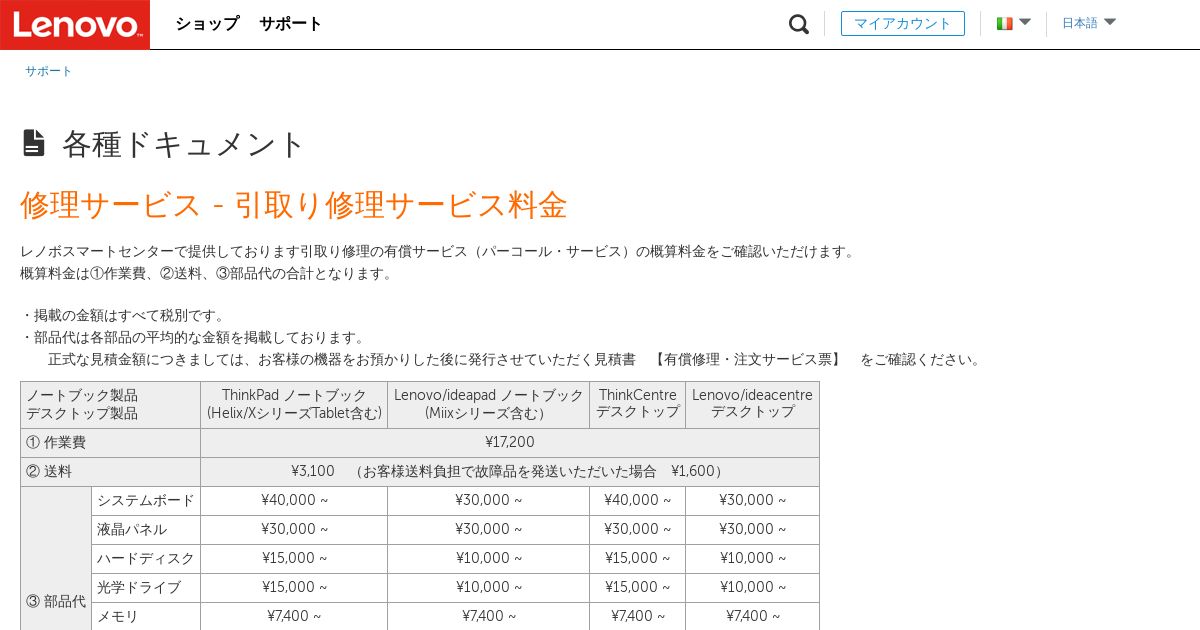Click ThinkCentre システムボード ¥40,000 cell
Screen dimensions: 1200x630
pos(637,500)
